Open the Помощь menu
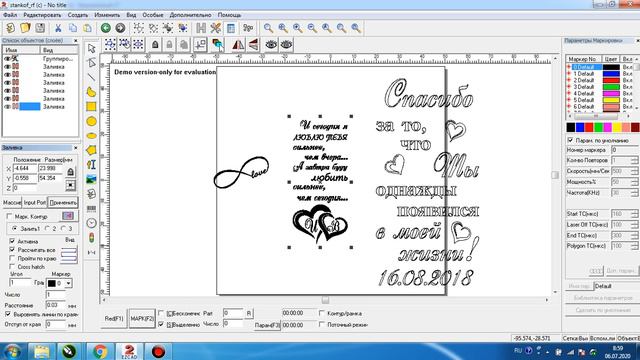 tap(229, 15)
